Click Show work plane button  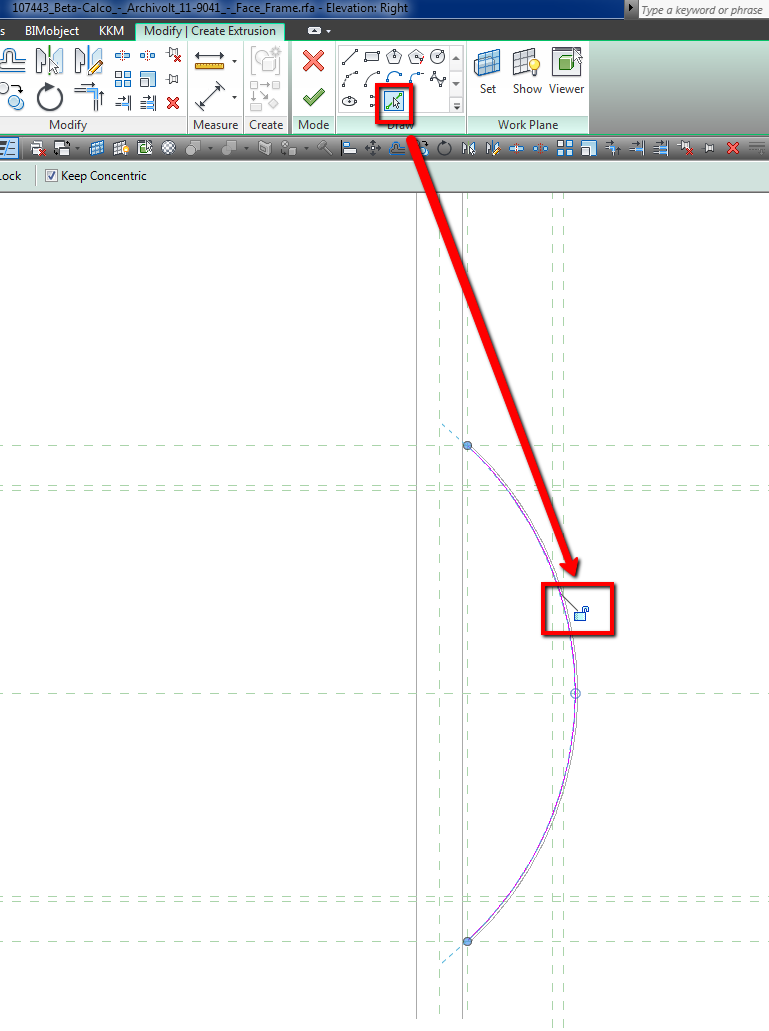(527, 72)
